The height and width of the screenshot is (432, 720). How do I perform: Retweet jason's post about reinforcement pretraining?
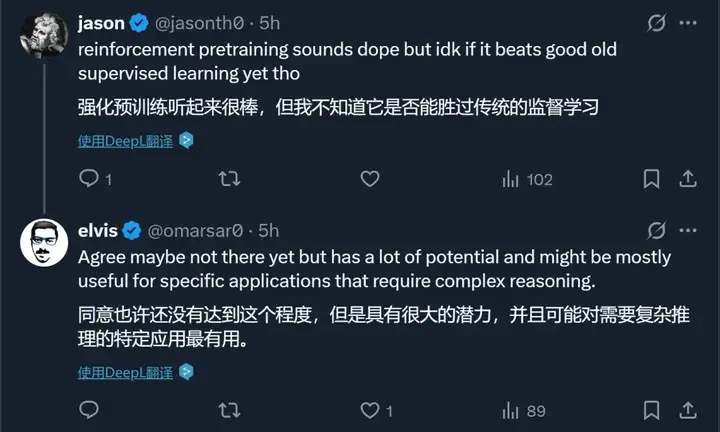point(229,179)
